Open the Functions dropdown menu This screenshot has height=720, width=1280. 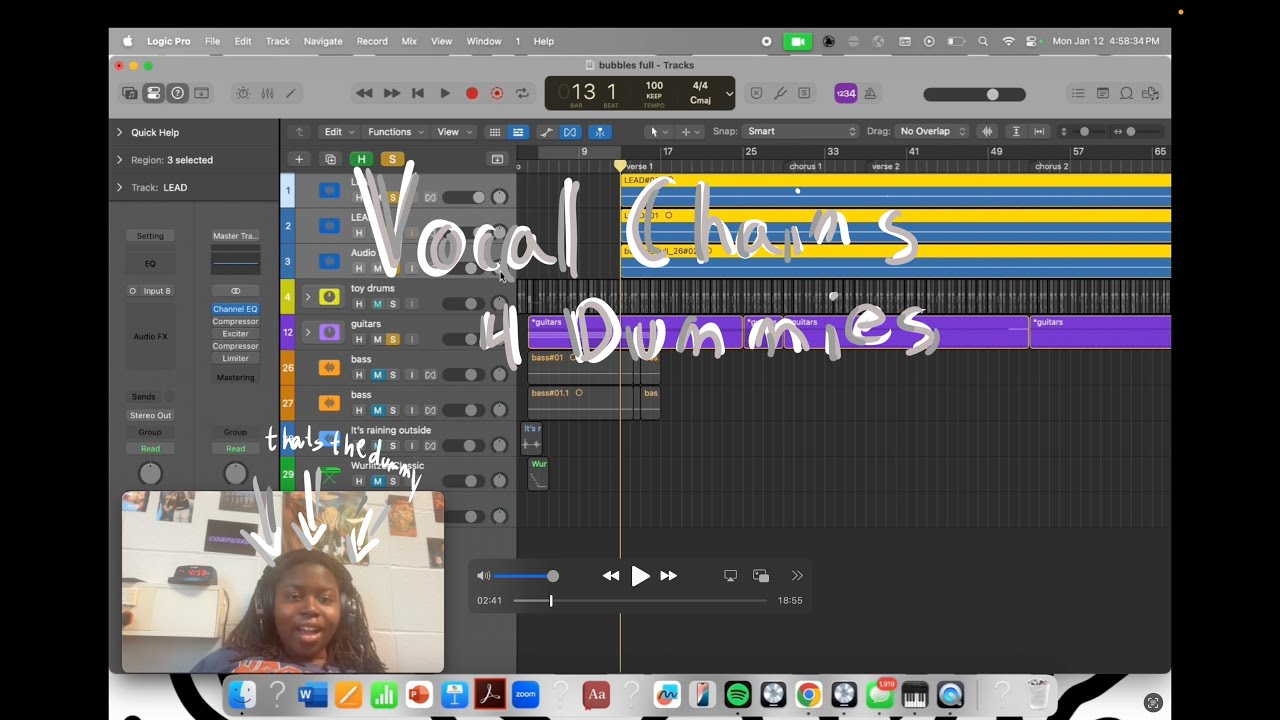click(x=395, y=132)
